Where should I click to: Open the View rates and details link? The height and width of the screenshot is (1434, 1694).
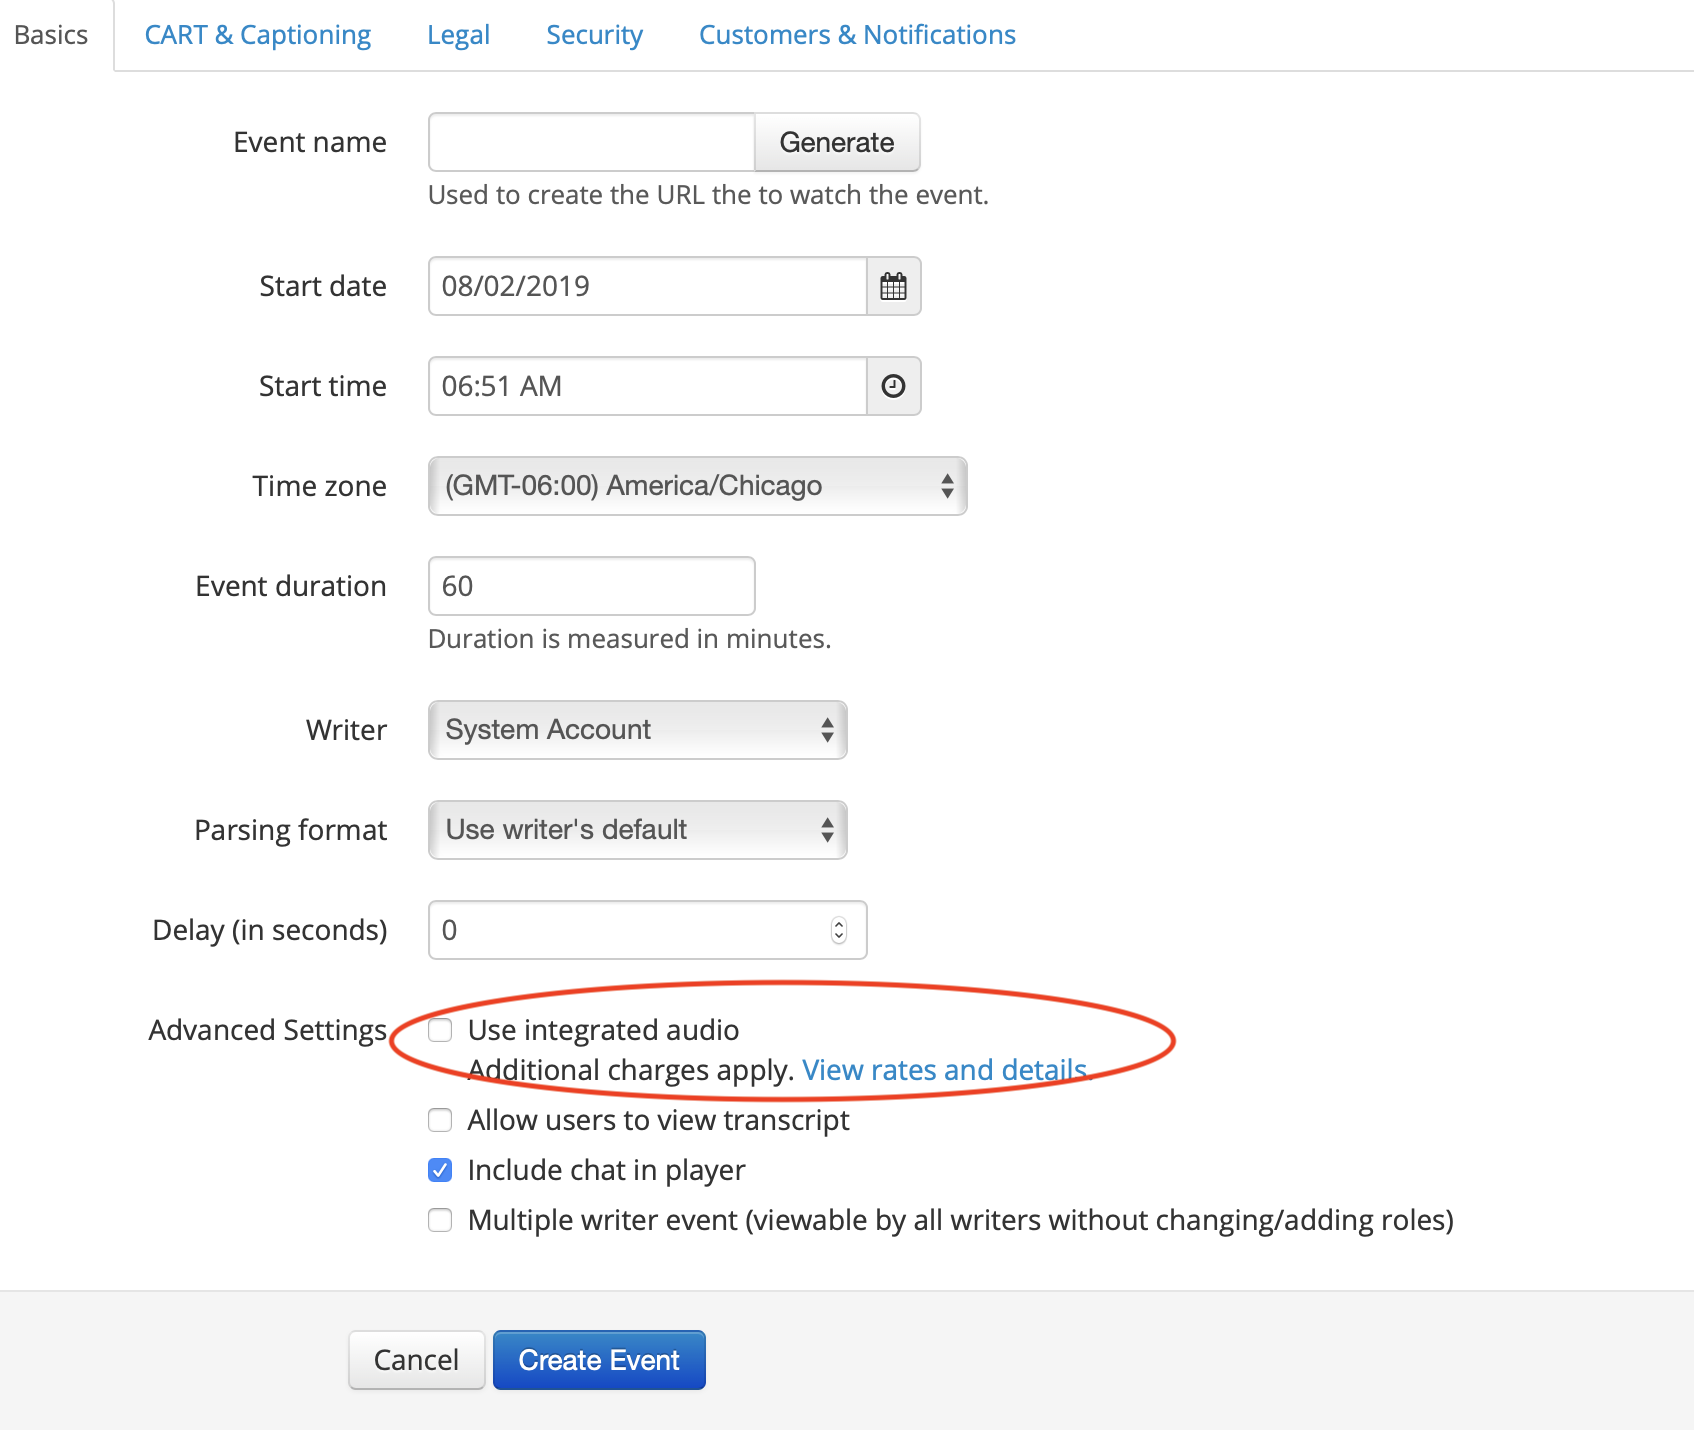tap(944, 1070)
